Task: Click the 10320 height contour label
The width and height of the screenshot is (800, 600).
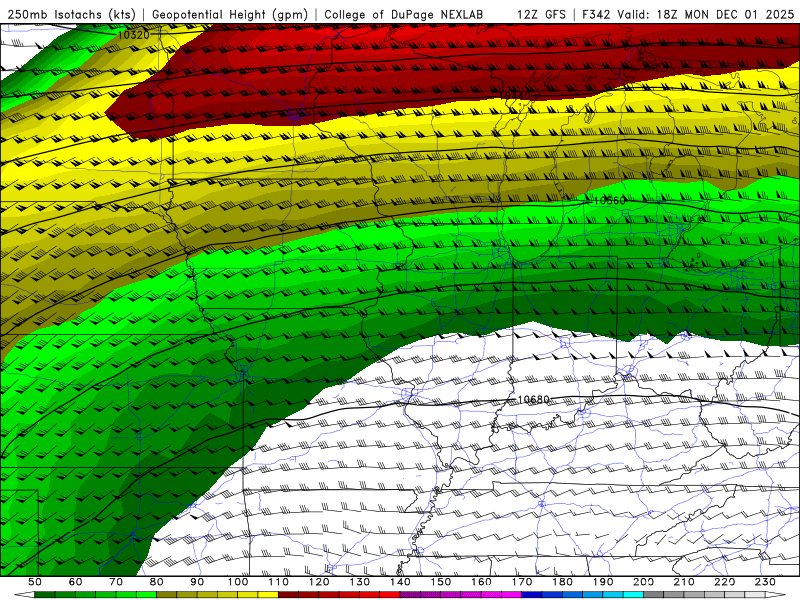Action: click(x=134, y=35)
